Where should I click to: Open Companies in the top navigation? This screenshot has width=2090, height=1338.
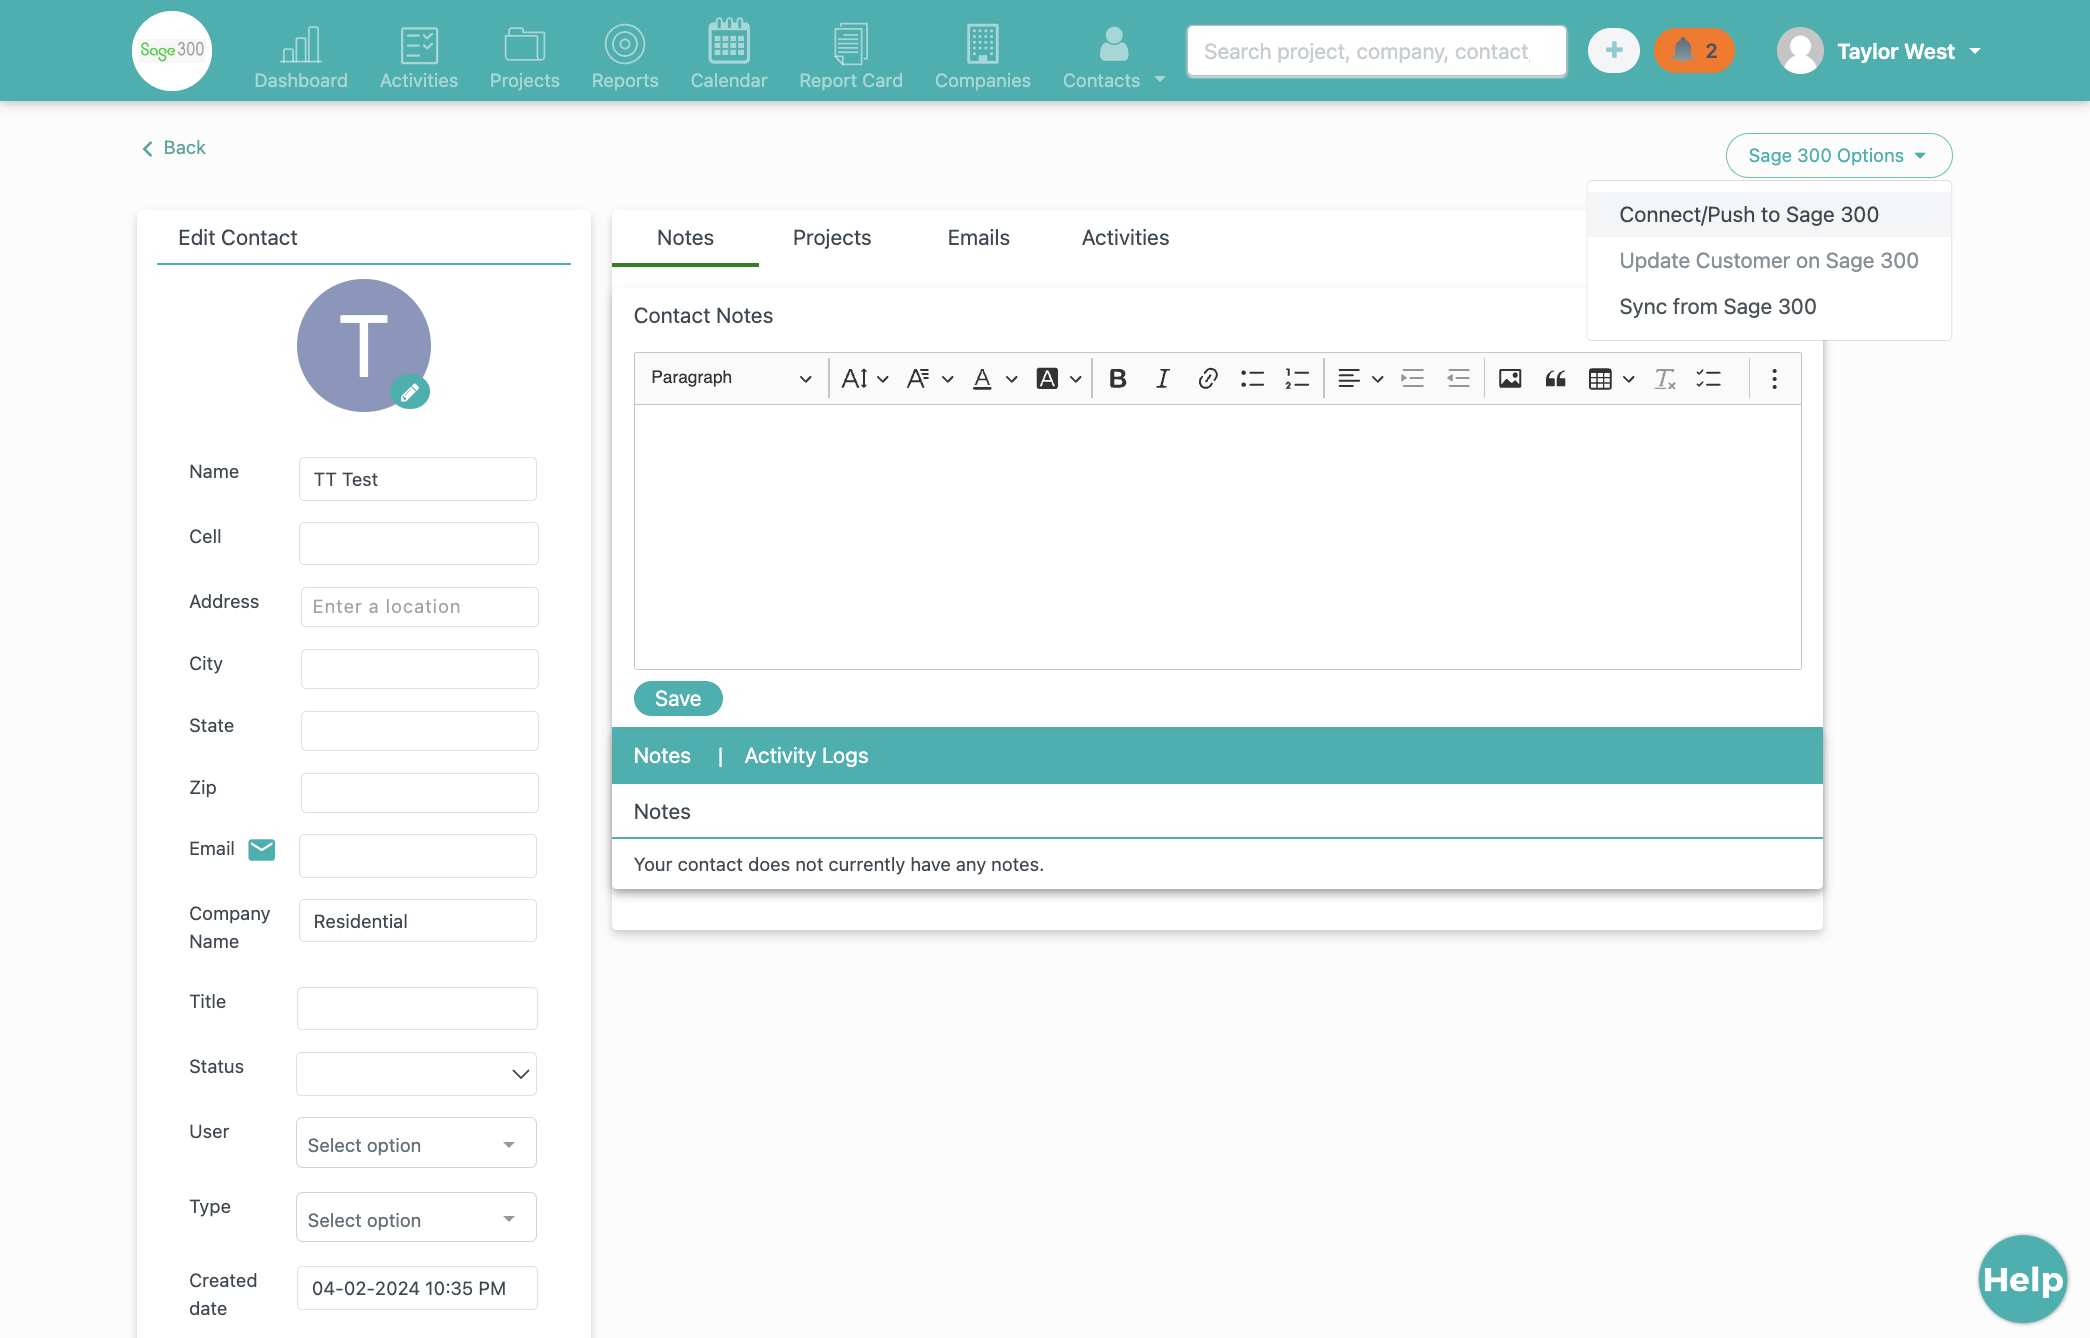pos(982,57)
